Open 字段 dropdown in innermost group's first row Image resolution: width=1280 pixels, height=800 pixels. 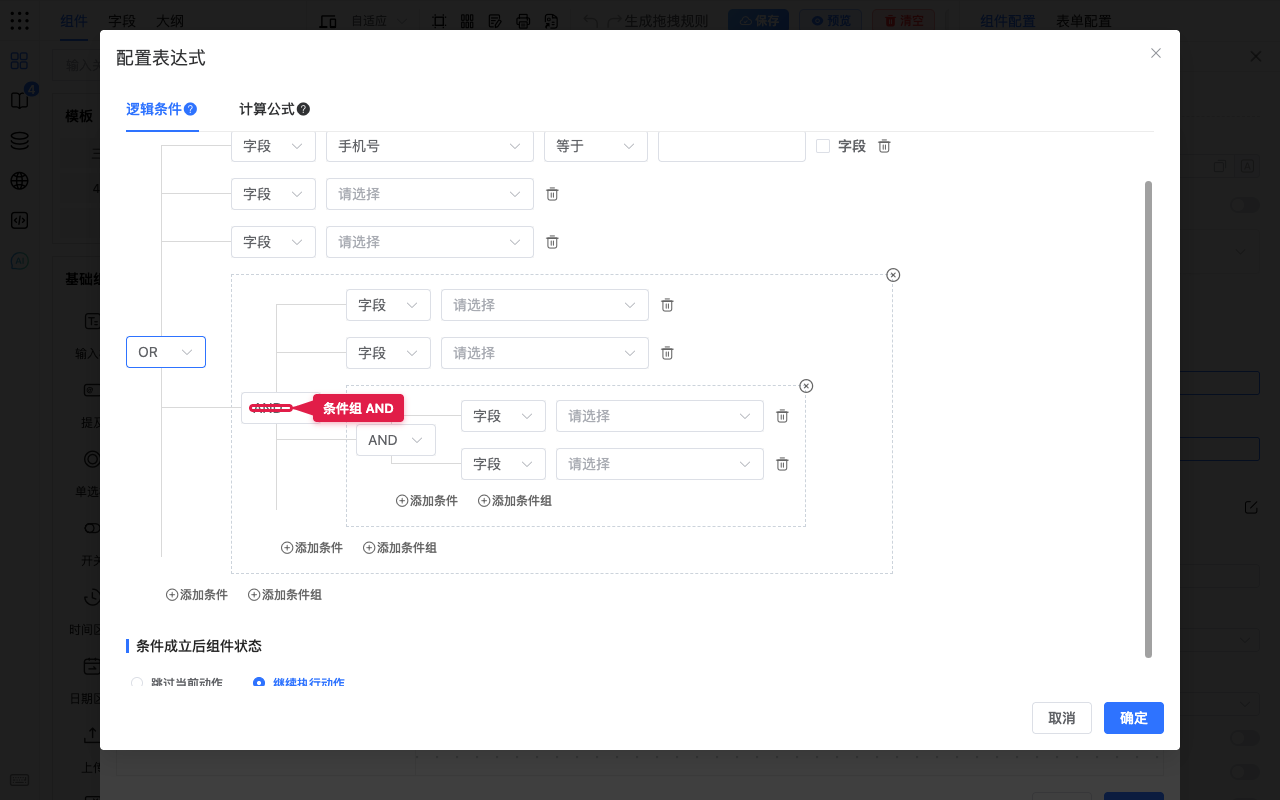point(503,416)
